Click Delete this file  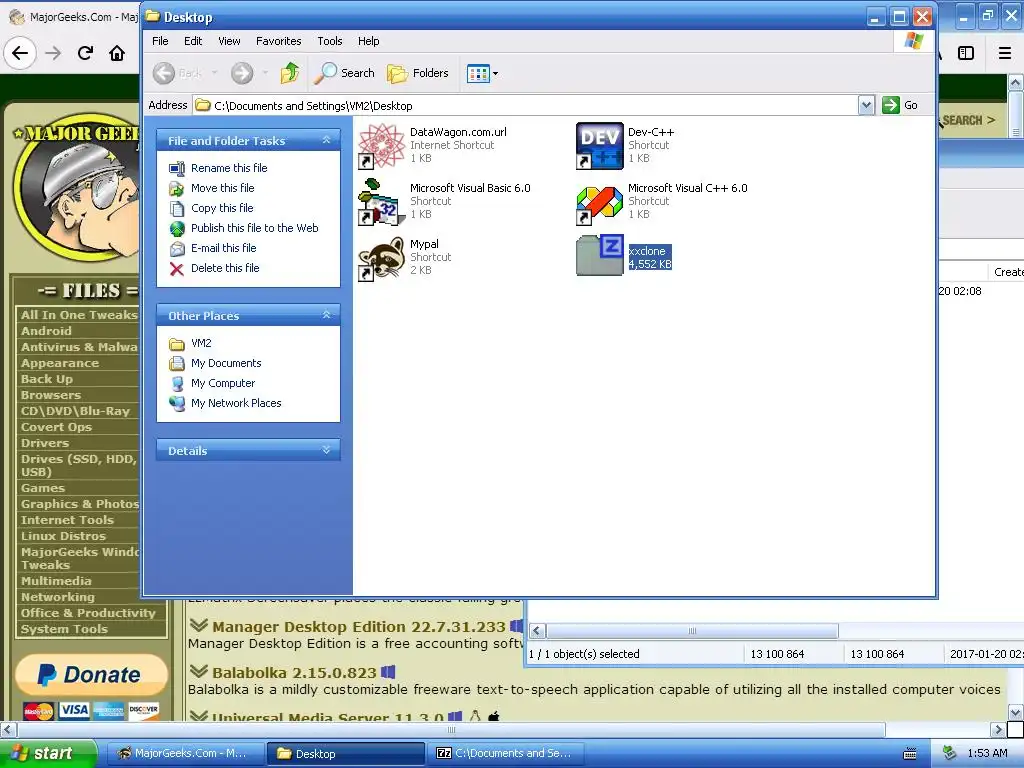click(x=225, y=268)
